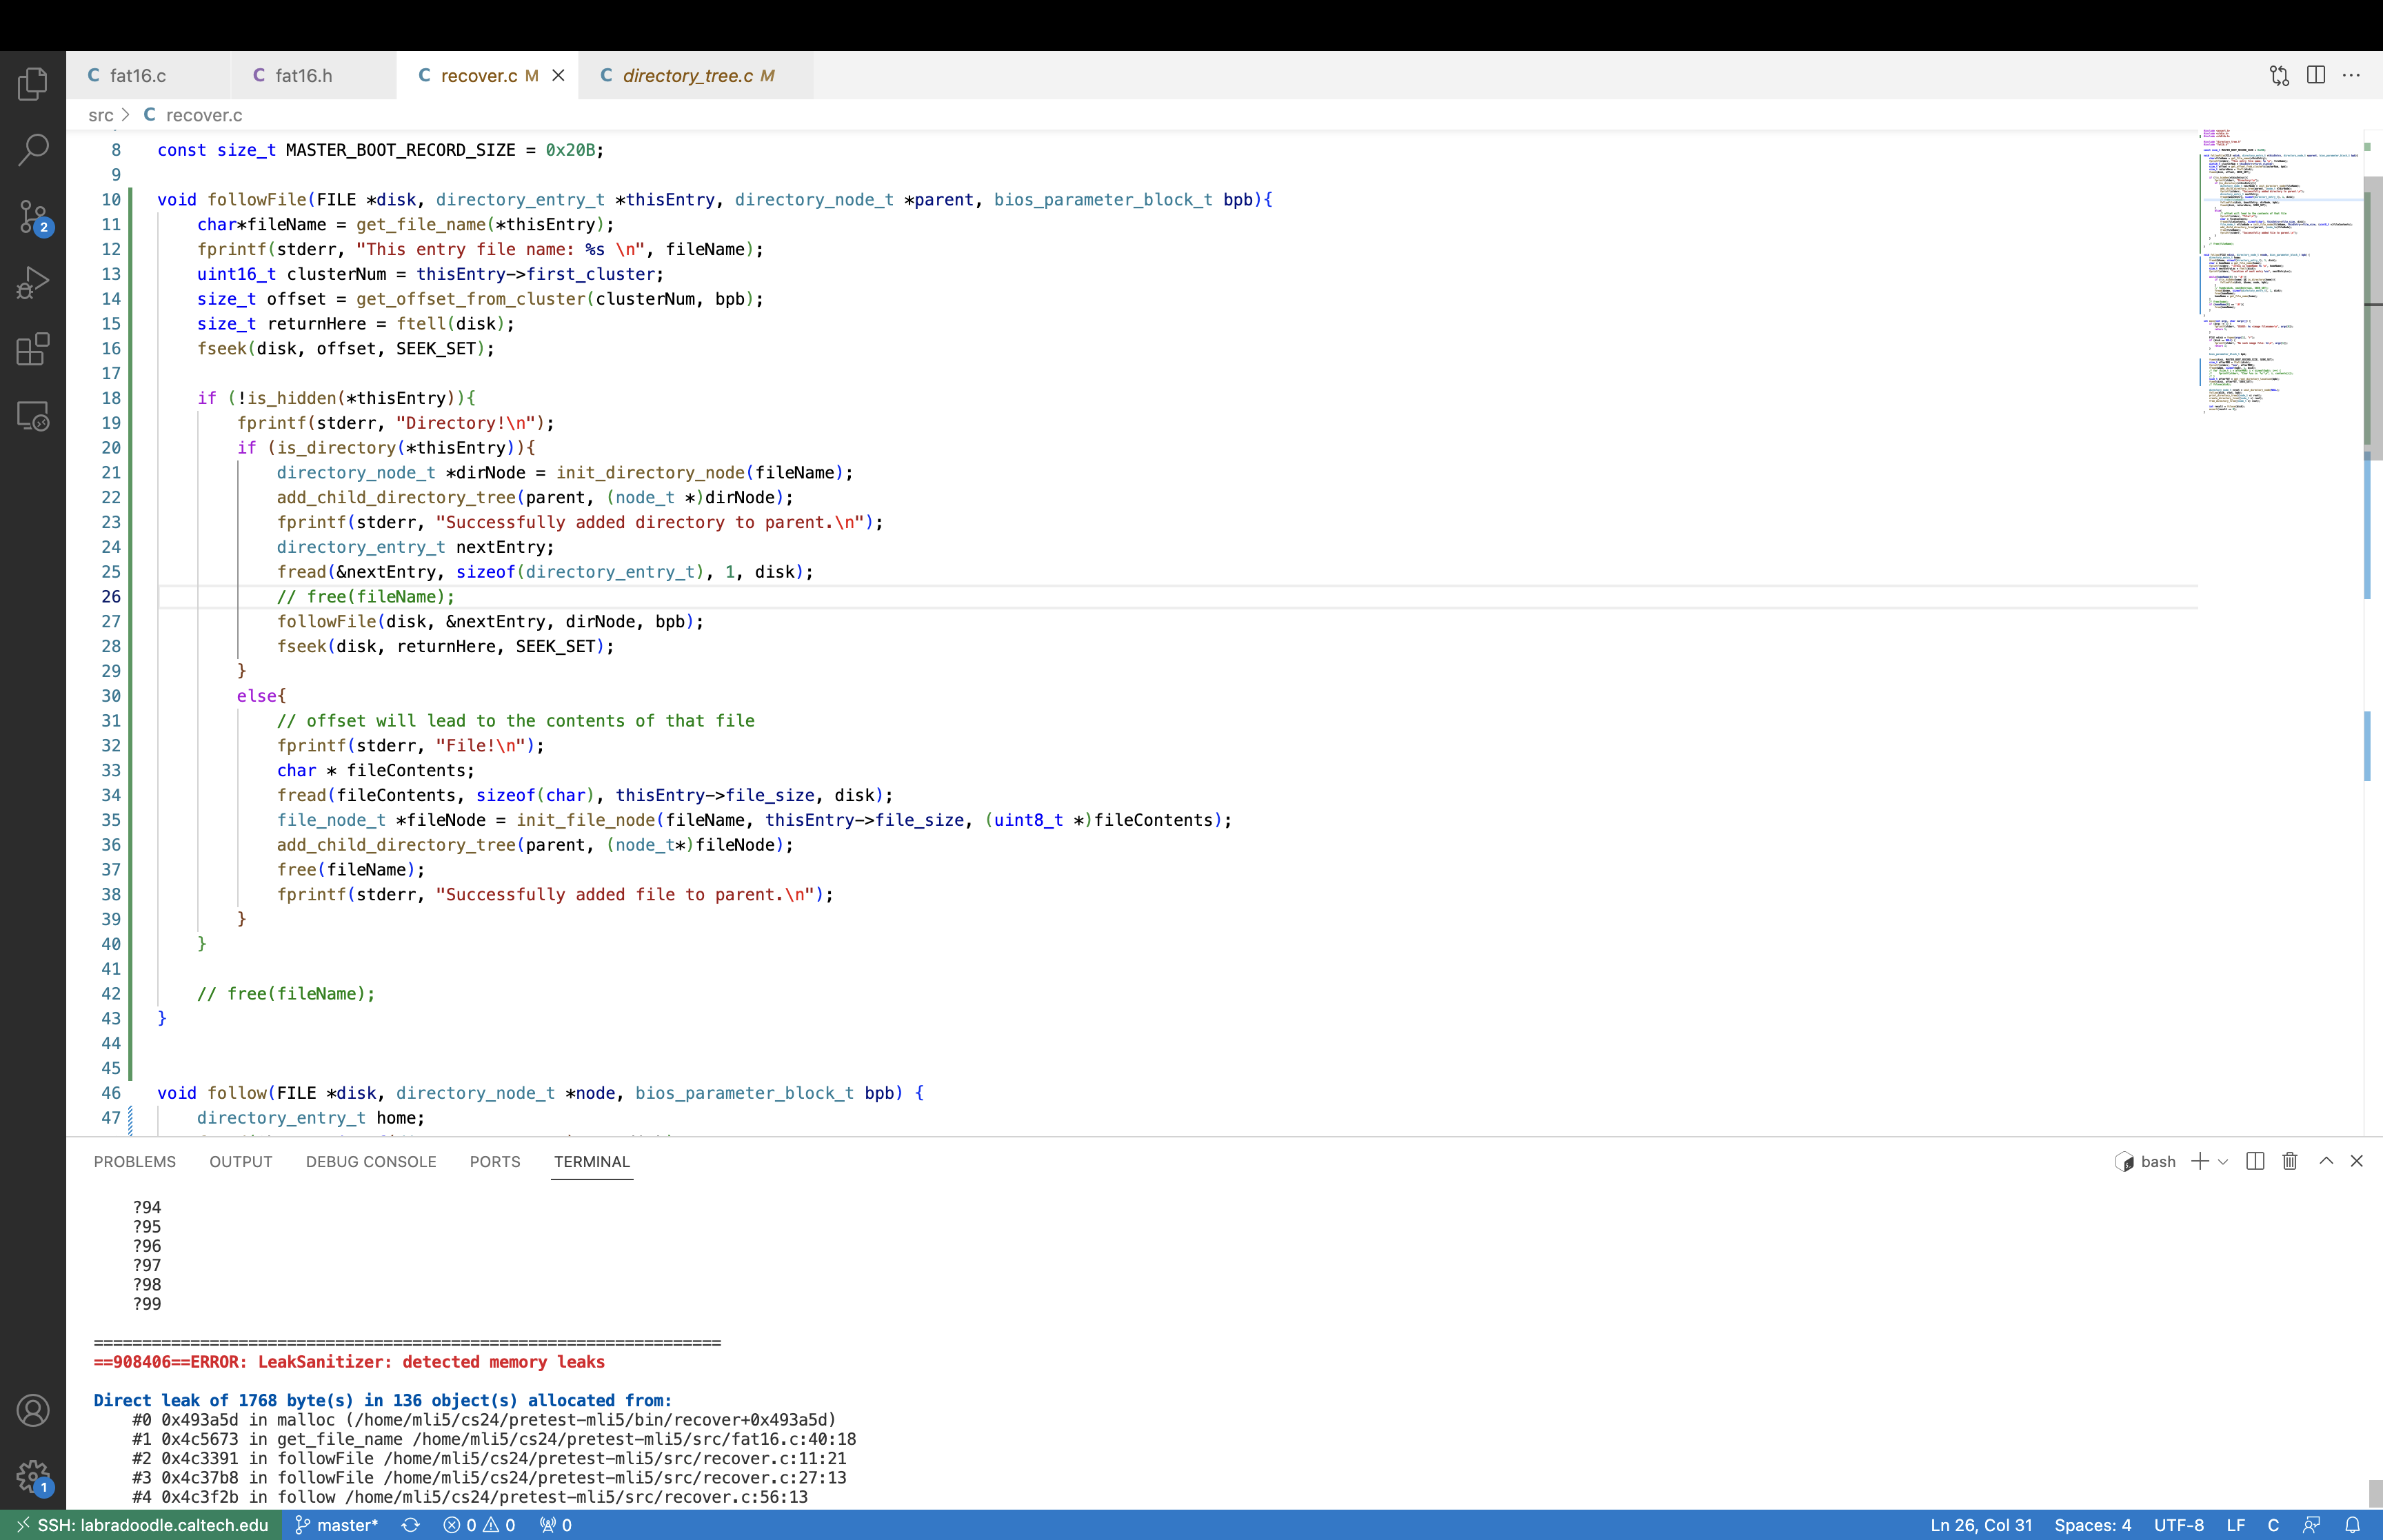Viewport: 2383px width, 1540px height.
Task: Open the Accounts menu icon
Action: pos(32,1410)
